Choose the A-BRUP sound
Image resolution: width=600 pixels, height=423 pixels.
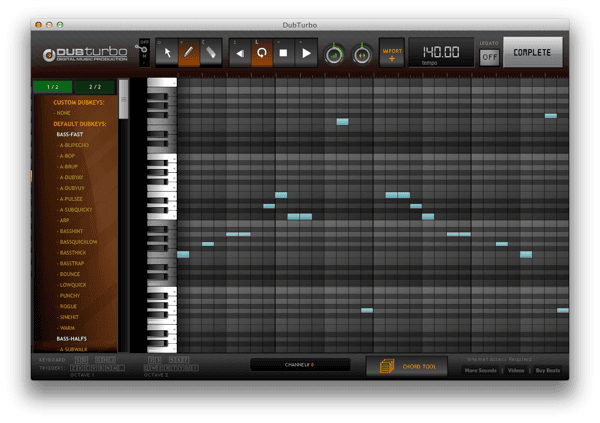point(68,167)
